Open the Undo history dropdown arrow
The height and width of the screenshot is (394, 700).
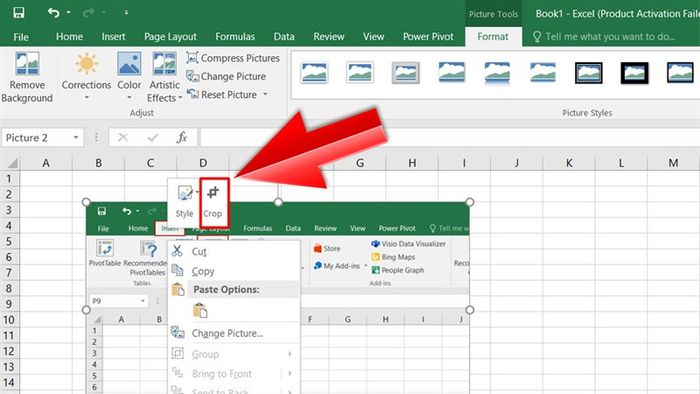[68, 12]
